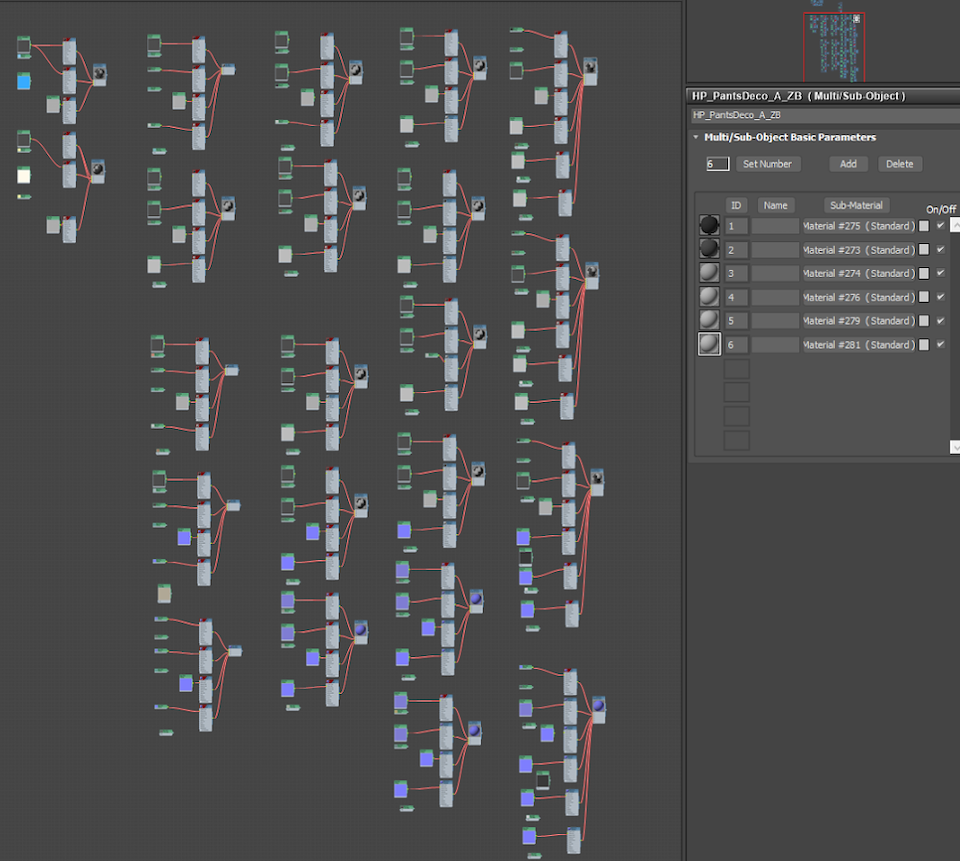Click the material preview sphere for ID 2

tap(709, 250)
